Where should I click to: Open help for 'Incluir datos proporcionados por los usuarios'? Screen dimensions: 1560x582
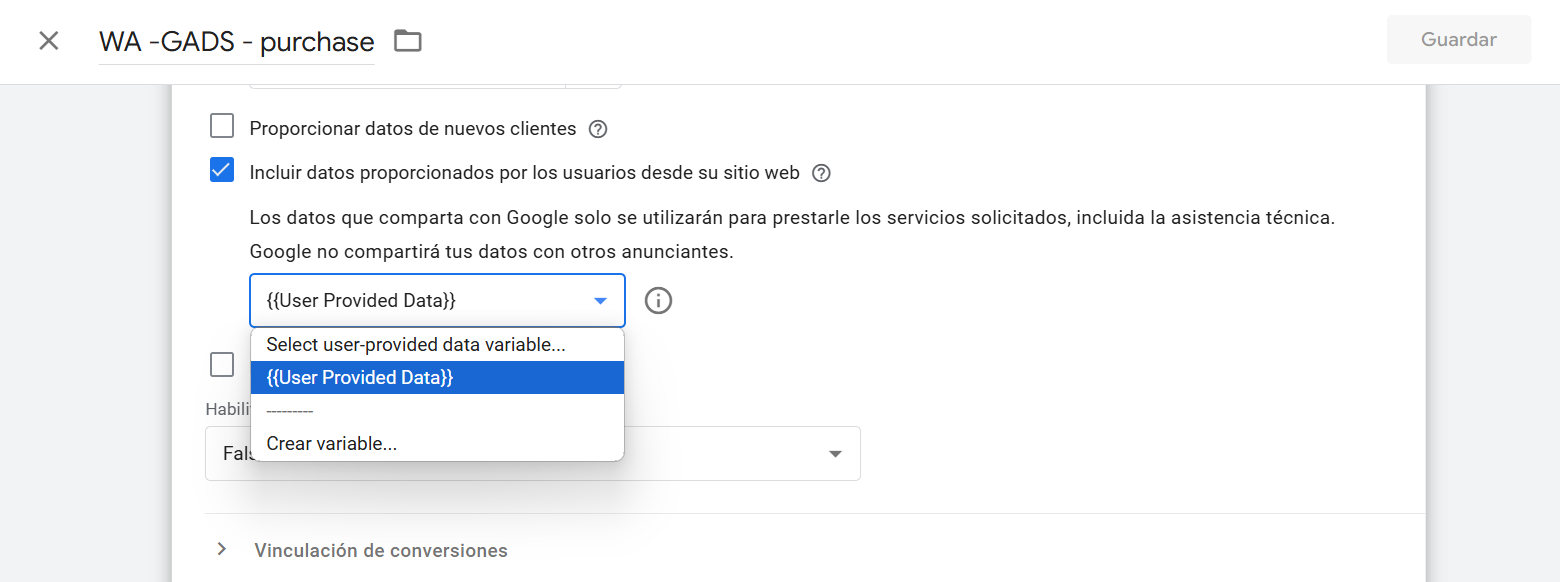[x=821, y=173]
